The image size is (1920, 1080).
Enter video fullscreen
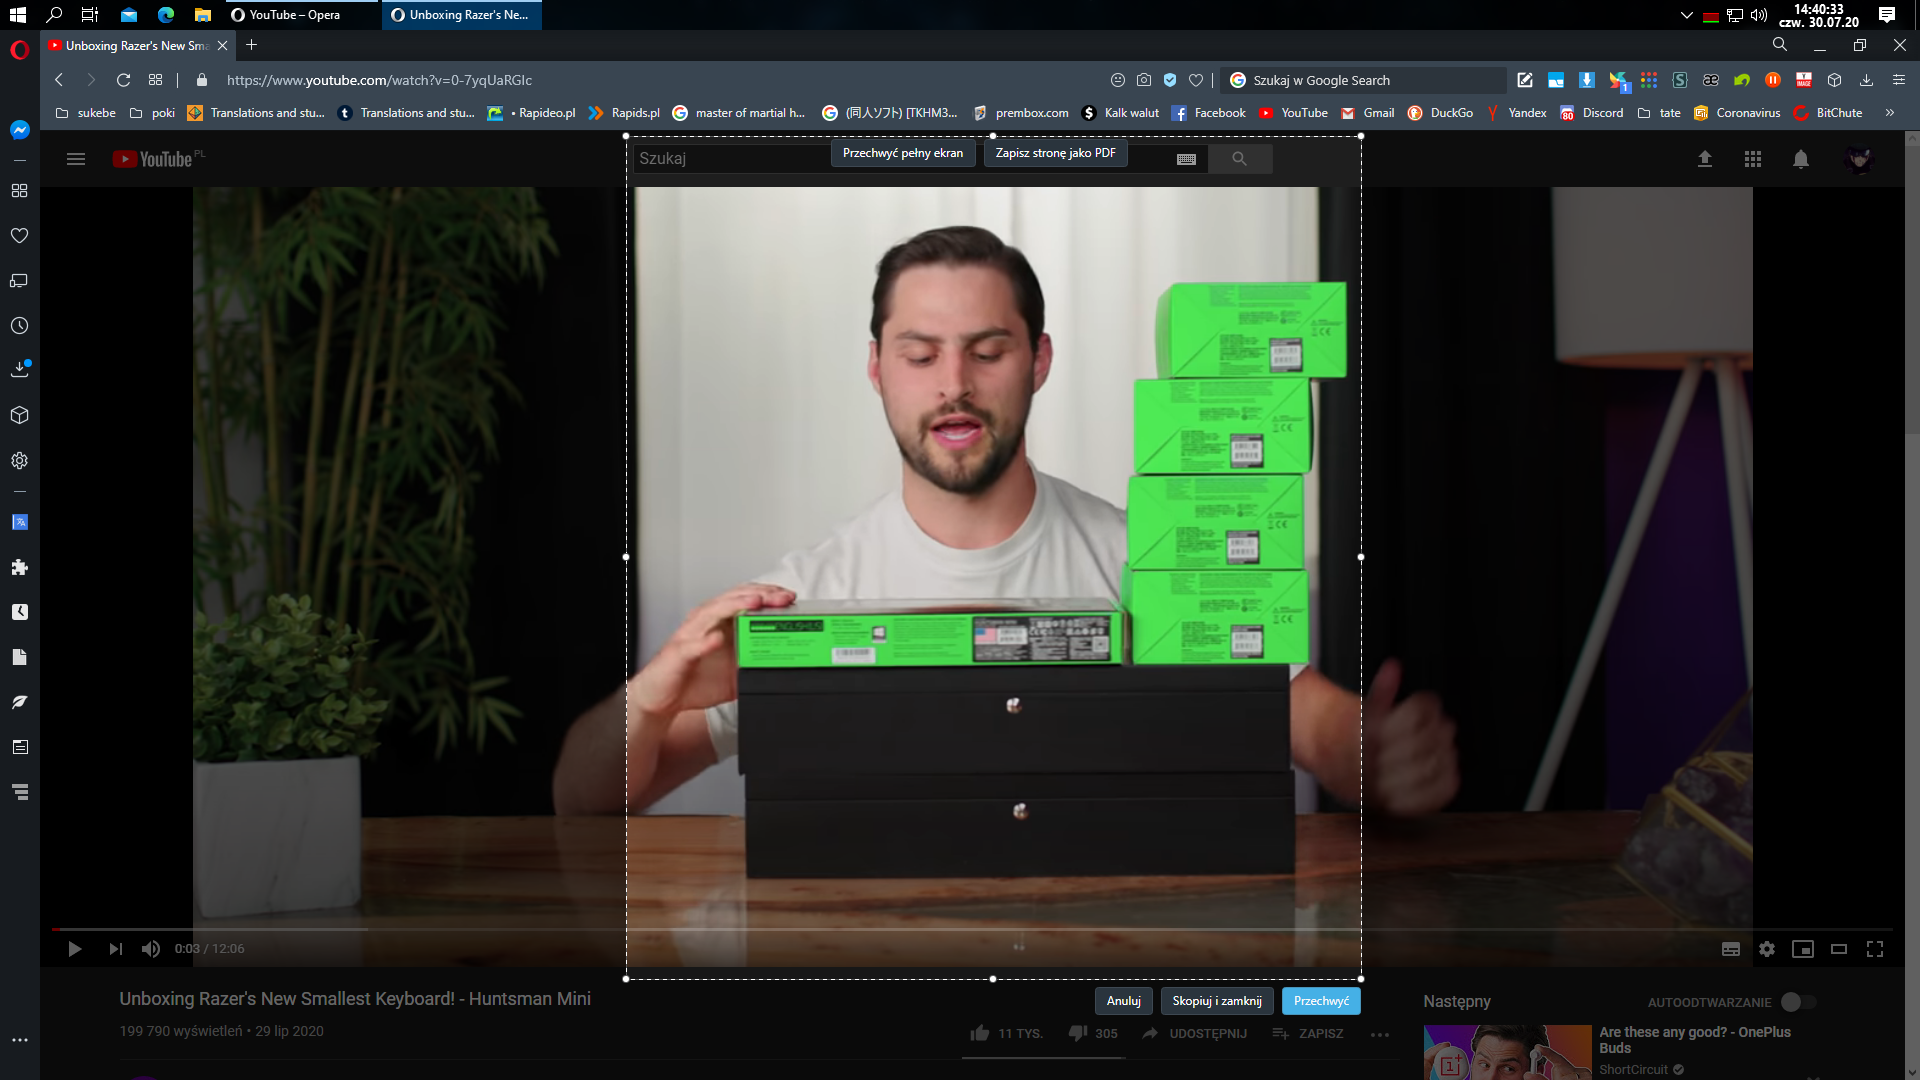1875,949
